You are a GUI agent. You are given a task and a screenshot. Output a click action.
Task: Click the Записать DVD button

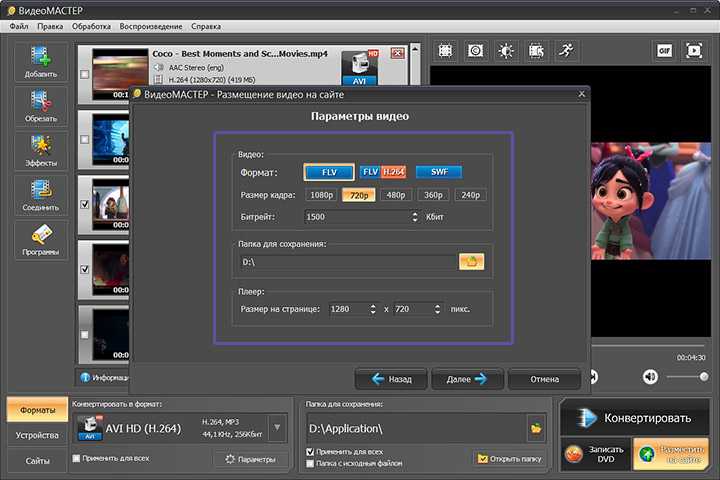(596, 454)
